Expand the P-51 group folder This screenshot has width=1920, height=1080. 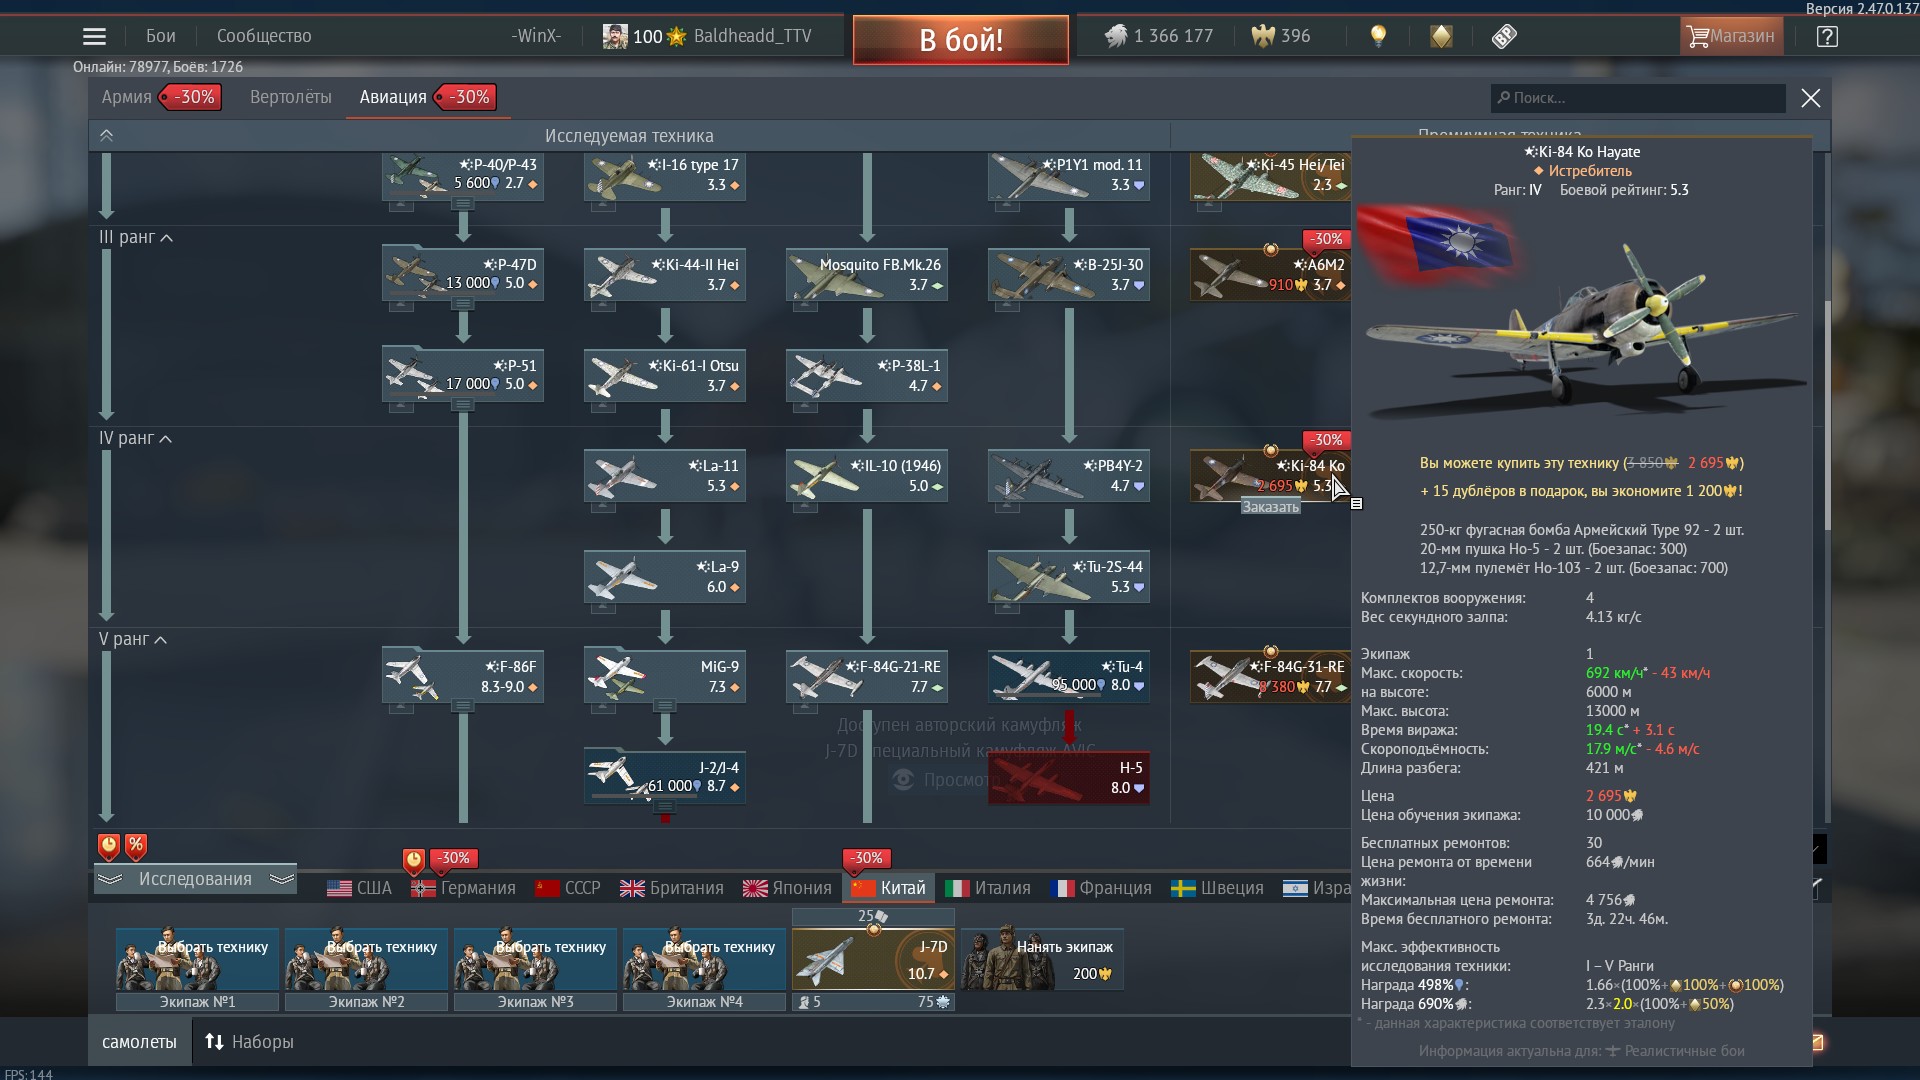[x=462, y=405]
